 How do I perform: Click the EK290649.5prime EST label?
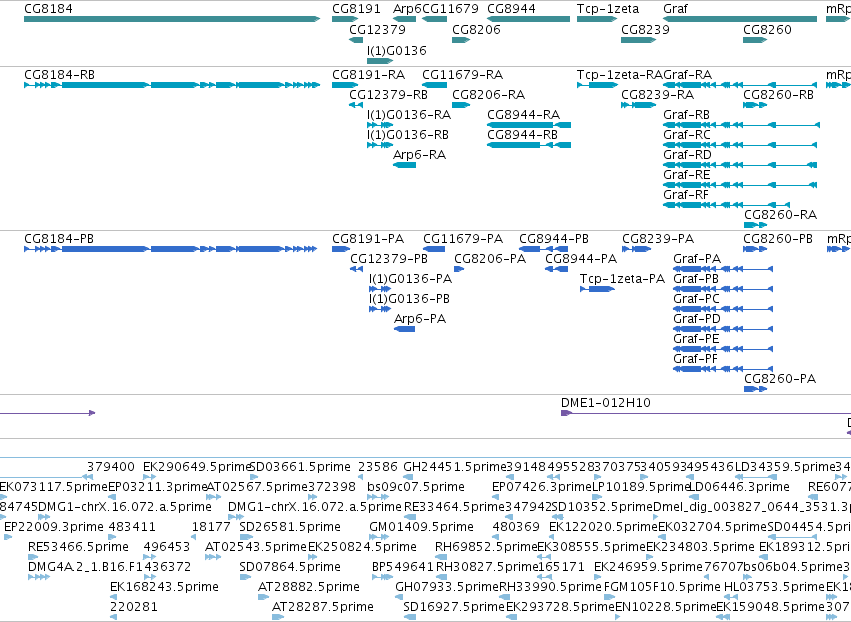tap(196, 467)
